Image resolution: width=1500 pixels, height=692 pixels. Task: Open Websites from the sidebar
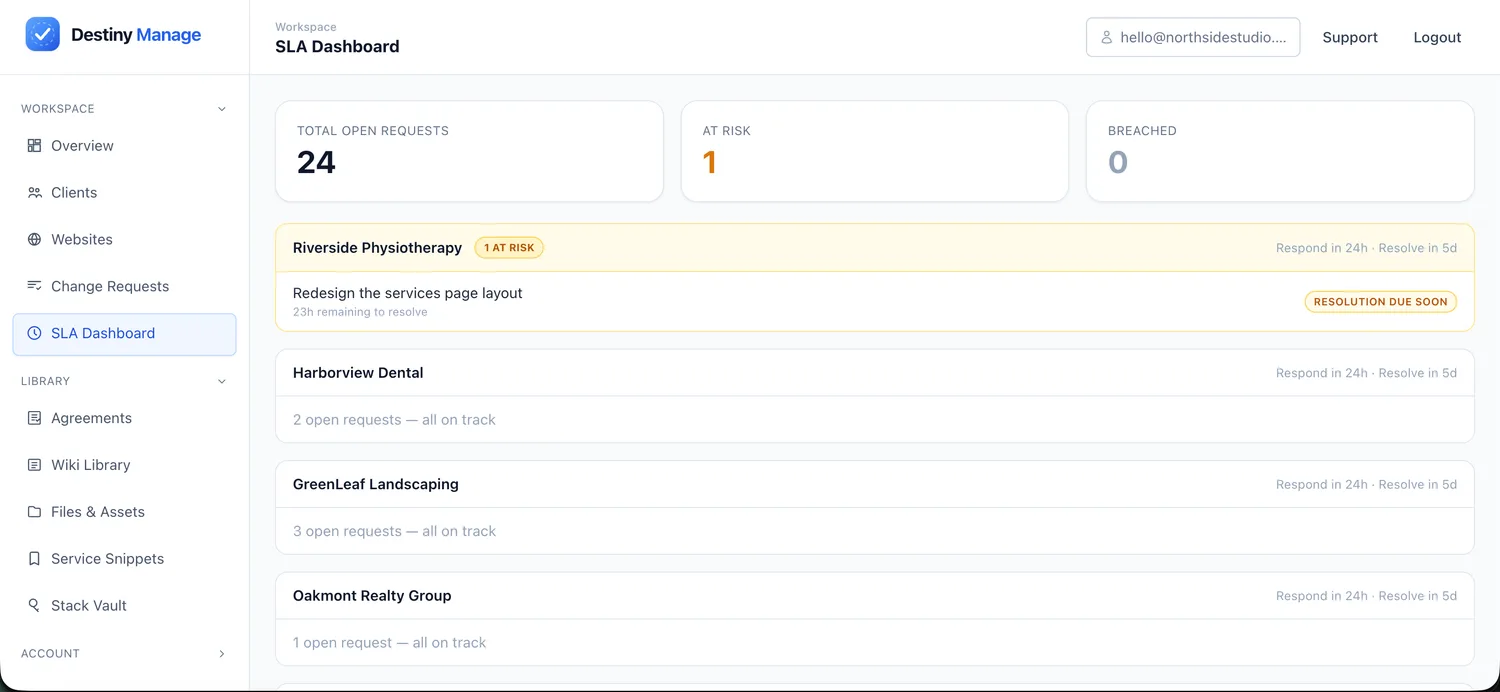[125, 240]
